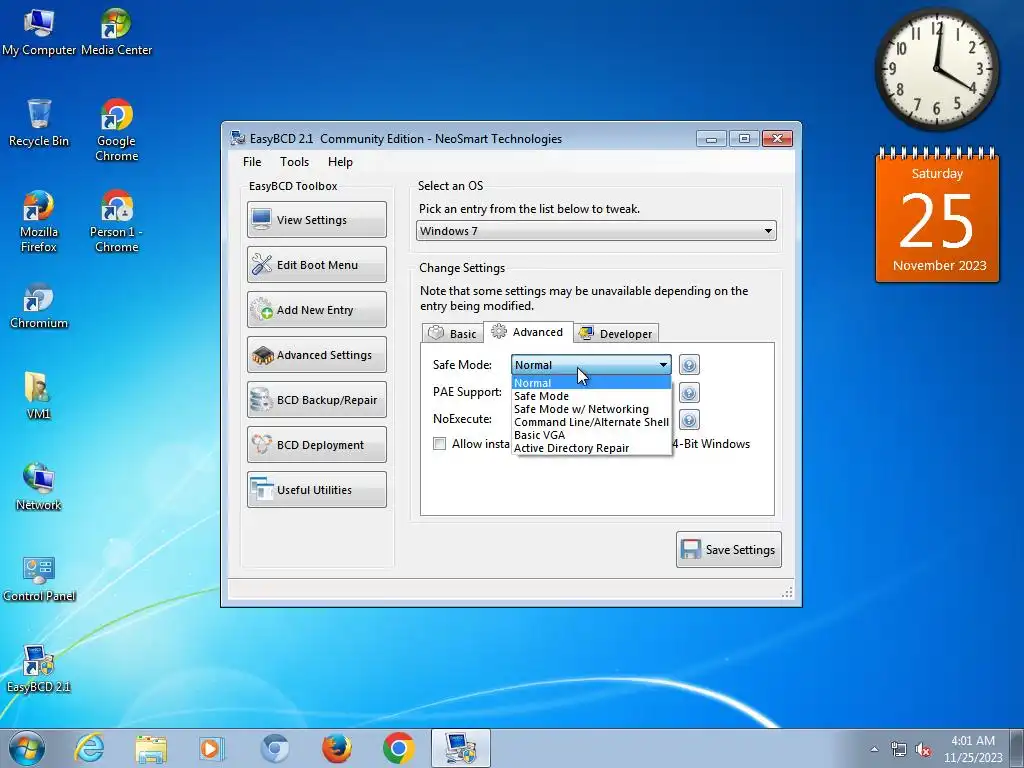Switch to the Basic tab
The width and height of the screenshot is (1024, 768).
coord(453,334)
